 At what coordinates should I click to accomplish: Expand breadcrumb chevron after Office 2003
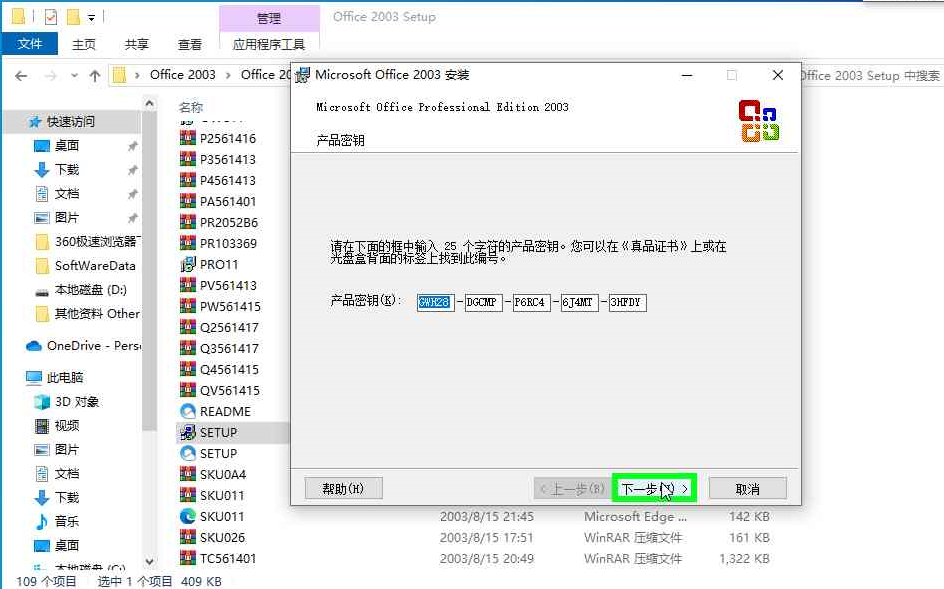(228, 75)
